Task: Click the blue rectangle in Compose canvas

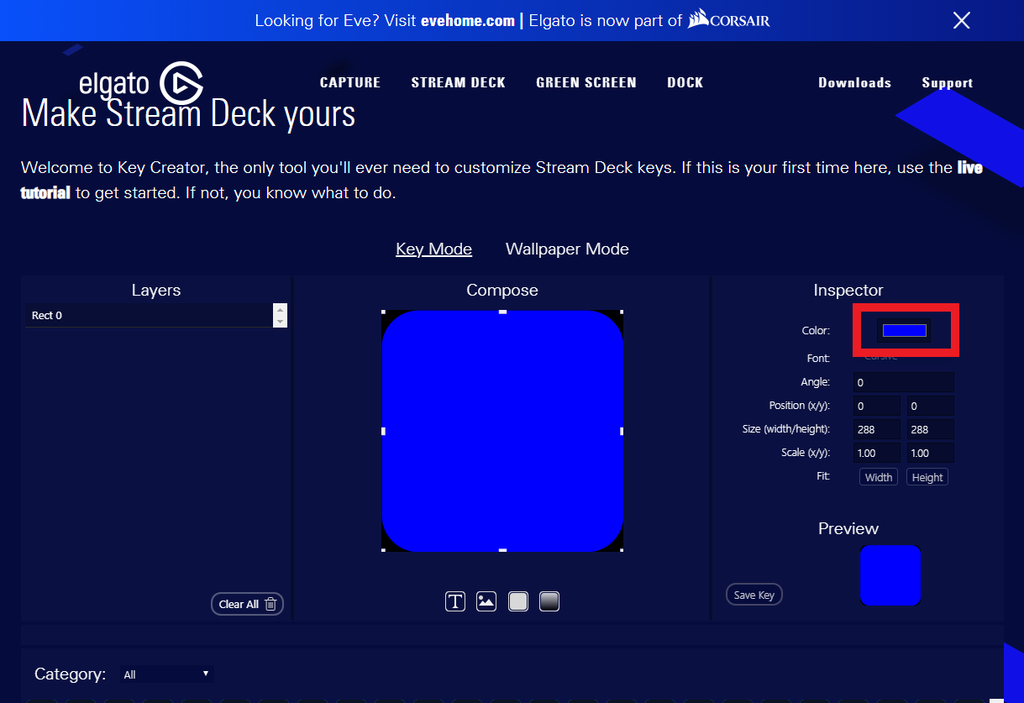Action: click(x=502, y=431)
